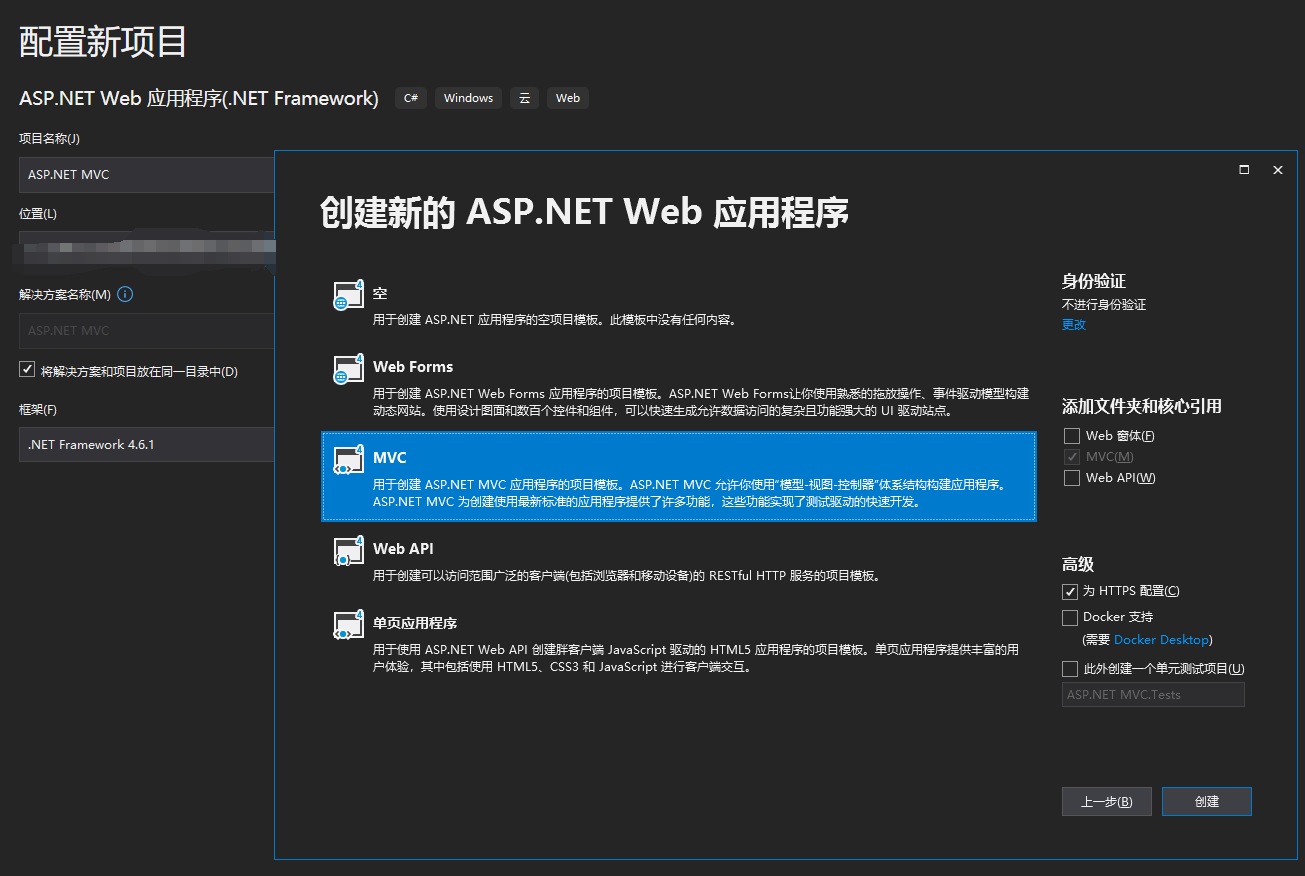Maximize the ASP.NET Web application dialog

[1244, 170]
